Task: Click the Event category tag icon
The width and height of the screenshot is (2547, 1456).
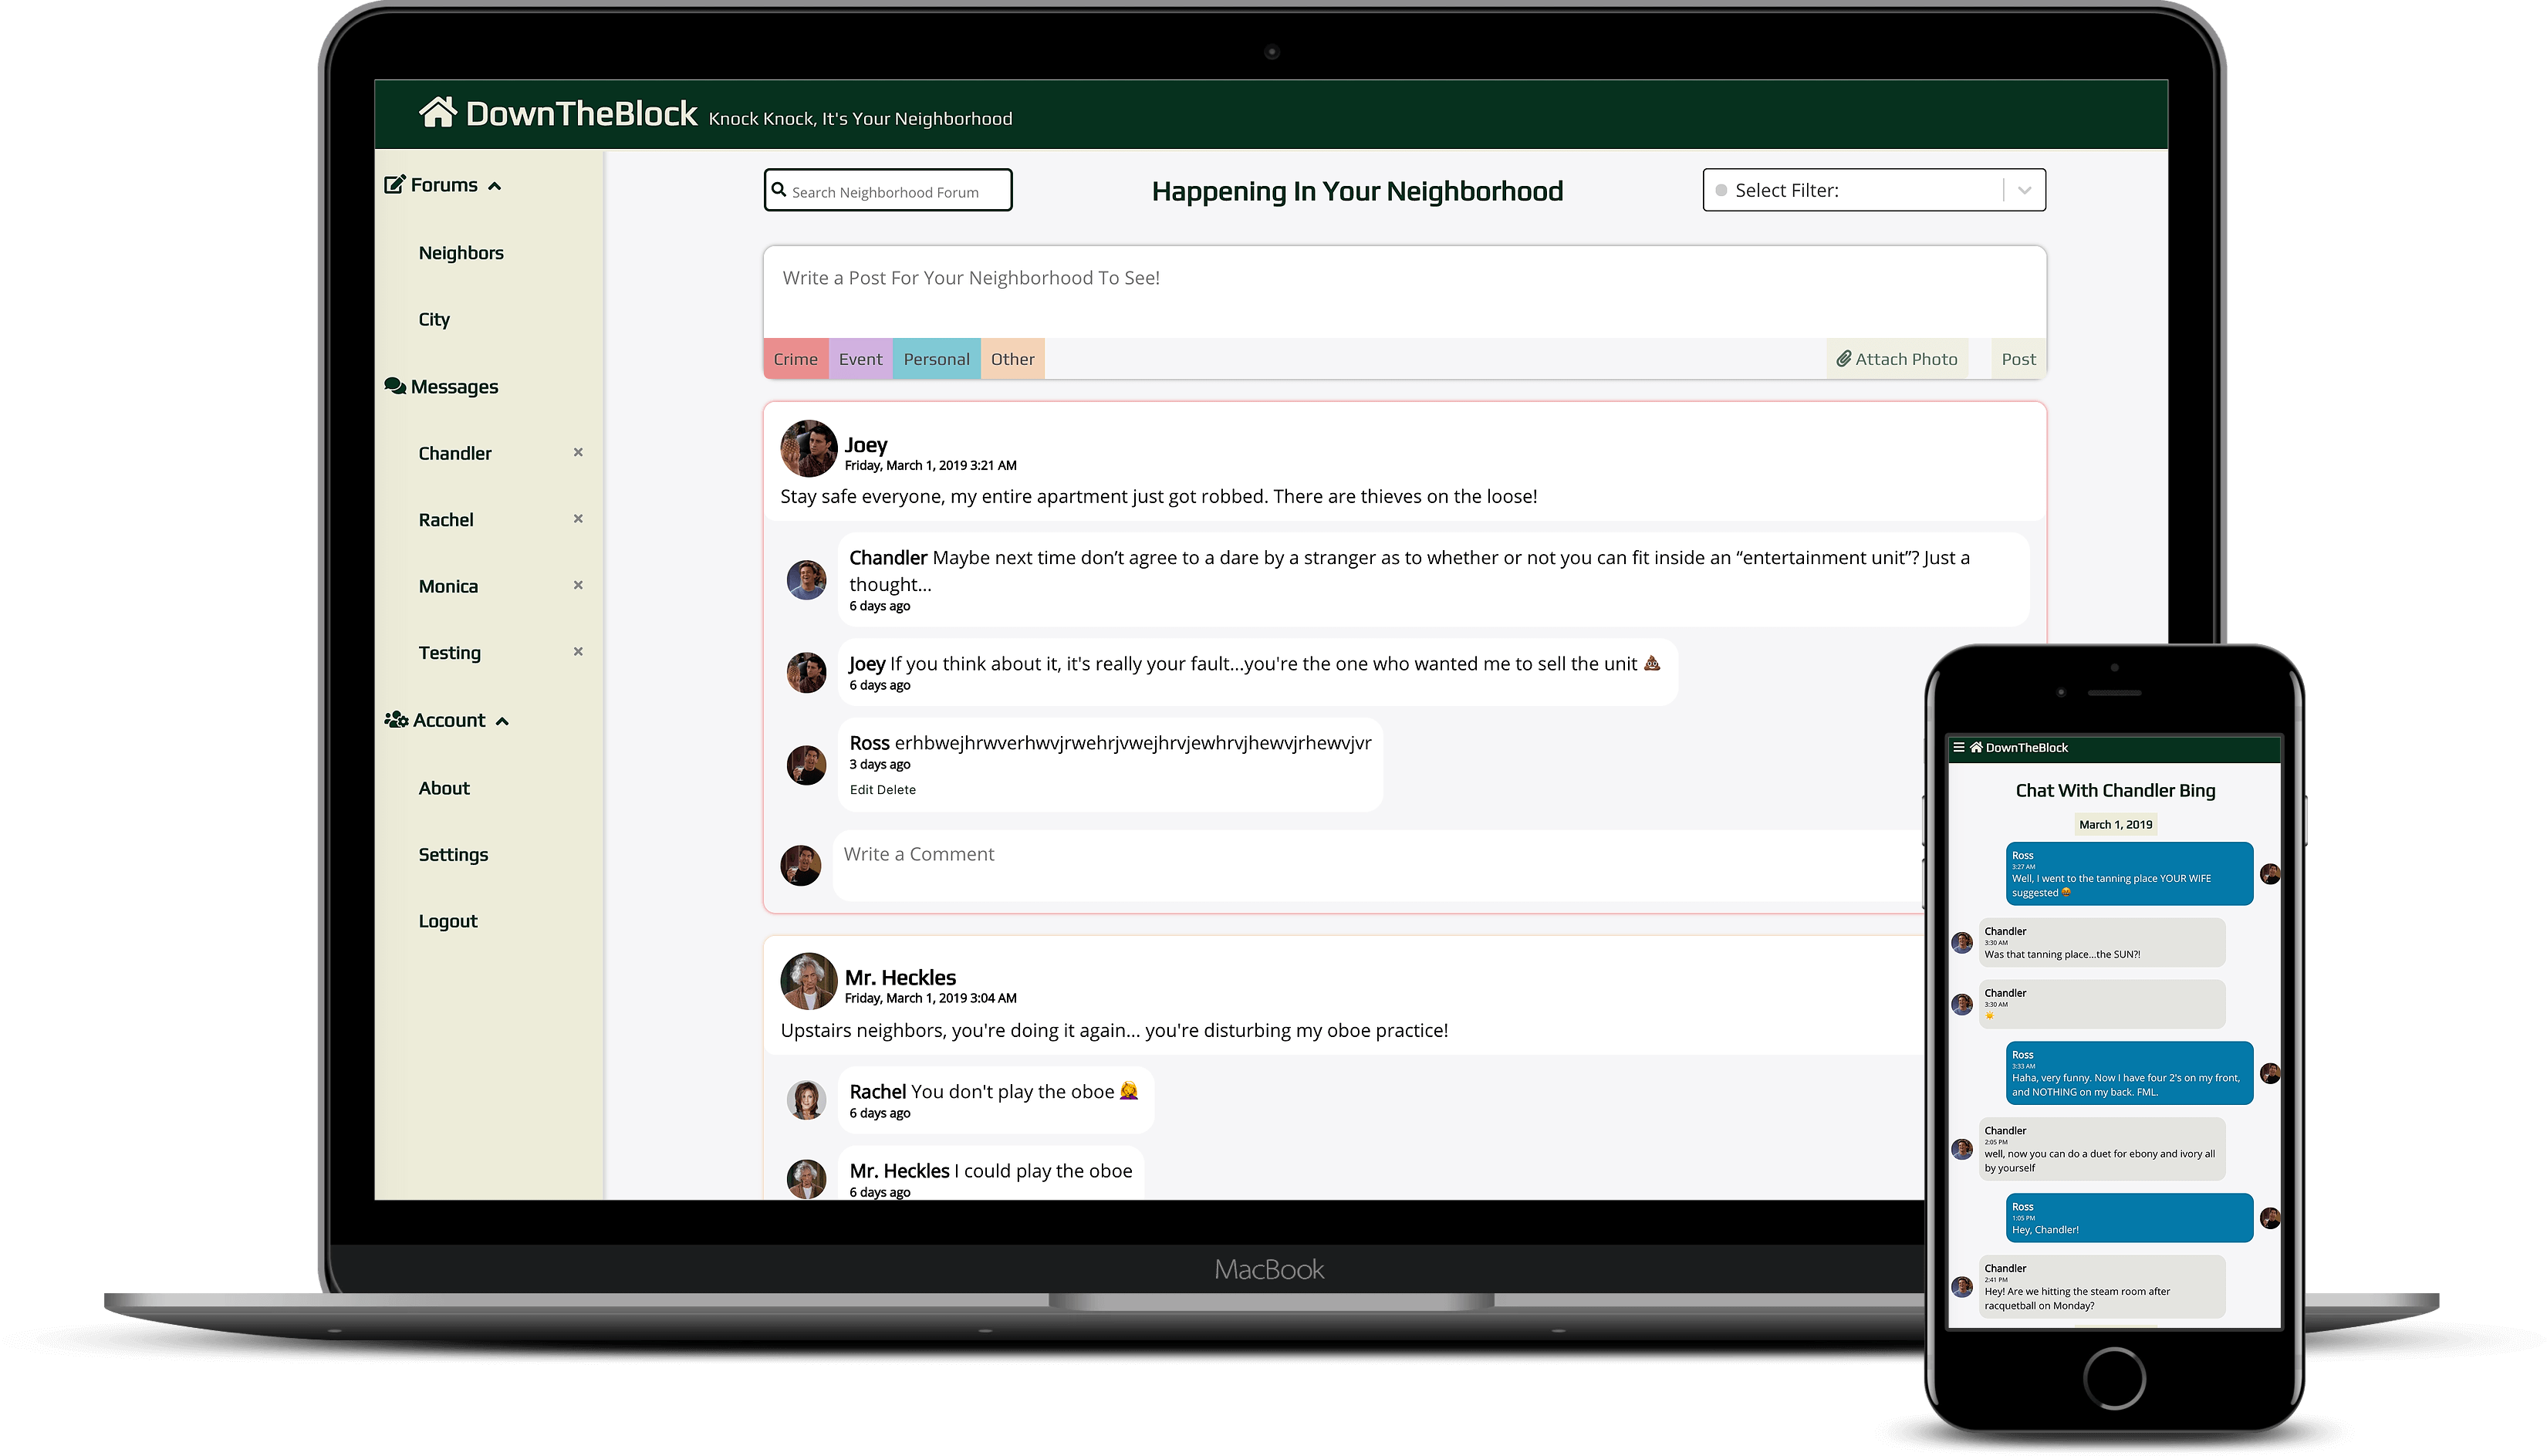Action: click(x=859, y=359)
